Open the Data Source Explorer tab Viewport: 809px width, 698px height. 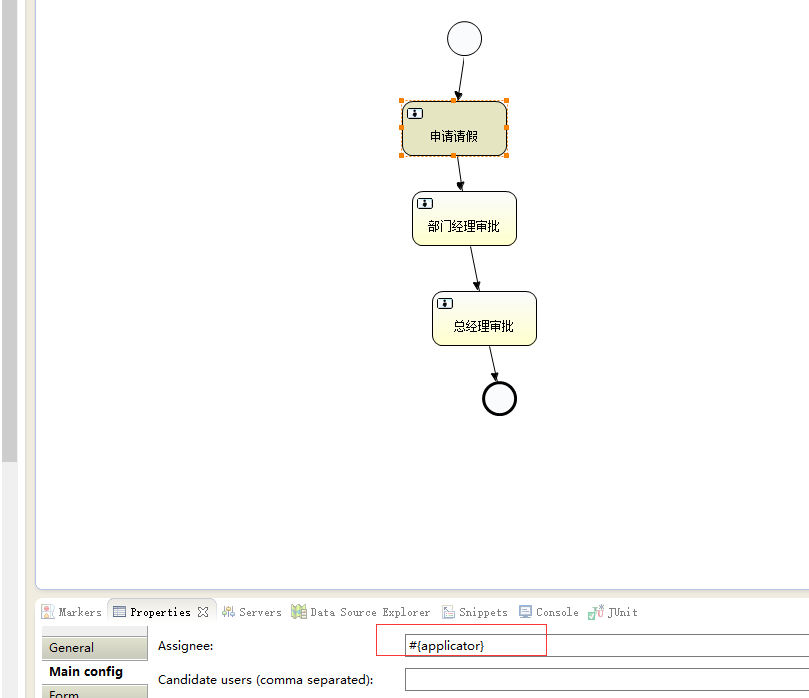tap(361, 612)
